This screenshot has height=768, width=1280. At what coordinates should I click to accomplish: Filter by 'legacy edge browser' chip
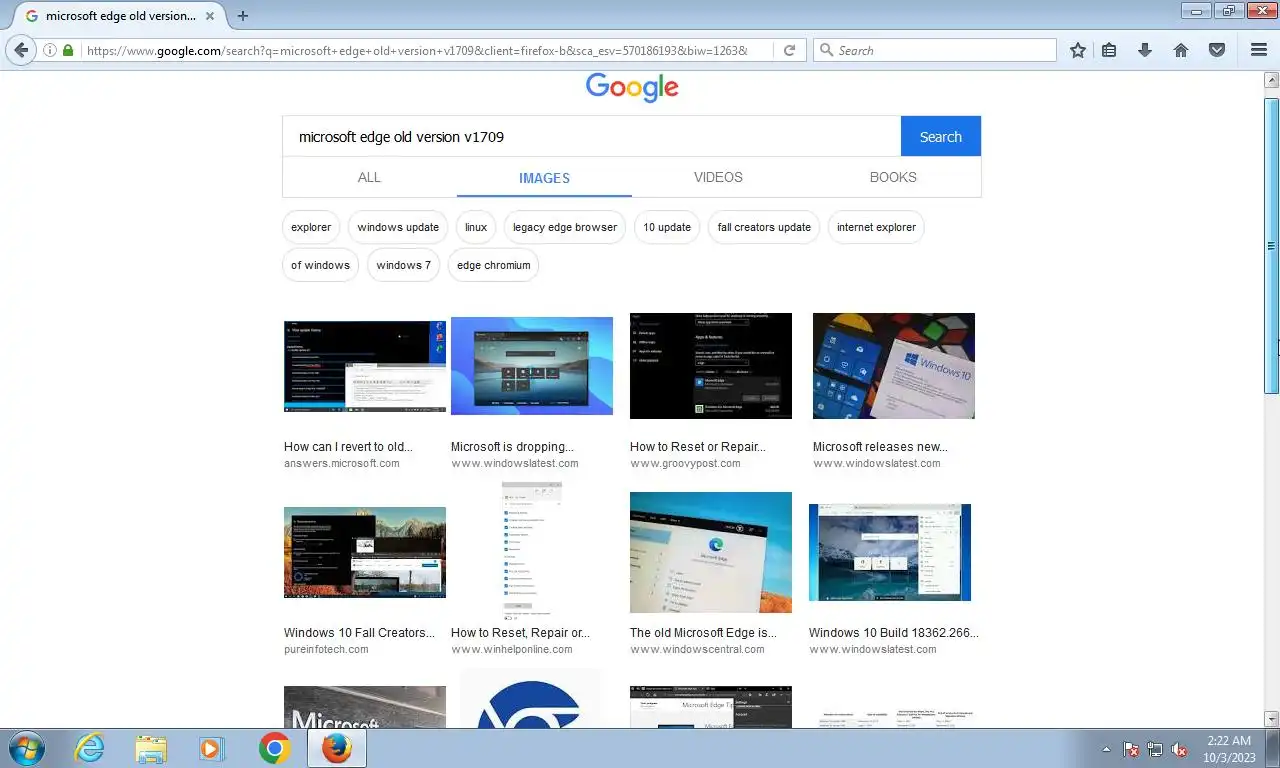coord(565,227)
